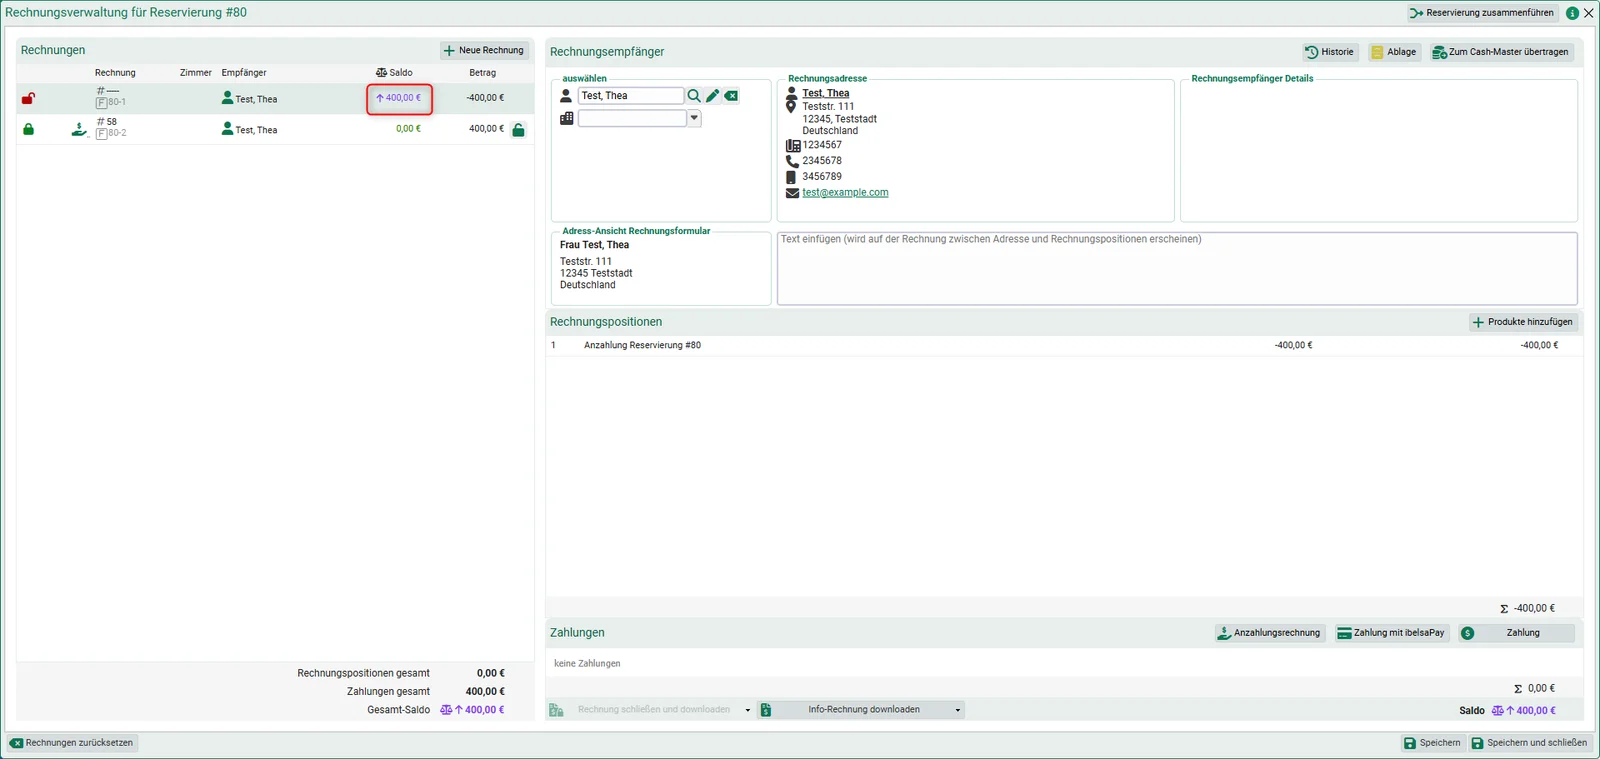Click the mobile phone icon next to 3456789
Screen dimensions: 1600x759
pyautogui.click(x=791, y=177)
